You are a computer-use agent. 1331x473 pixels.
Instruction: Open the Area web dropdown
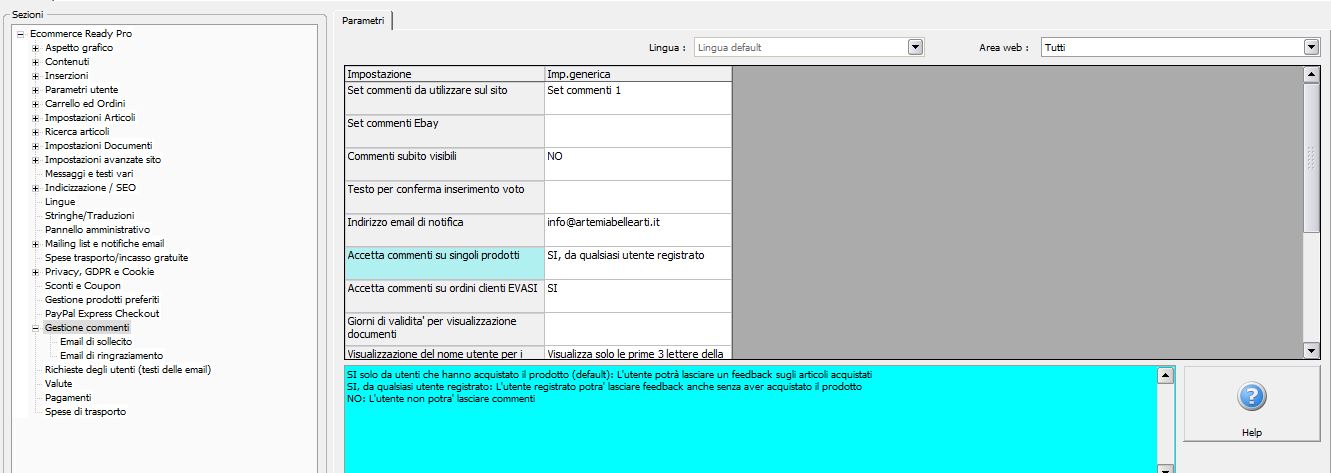(x=1311, y=47)
